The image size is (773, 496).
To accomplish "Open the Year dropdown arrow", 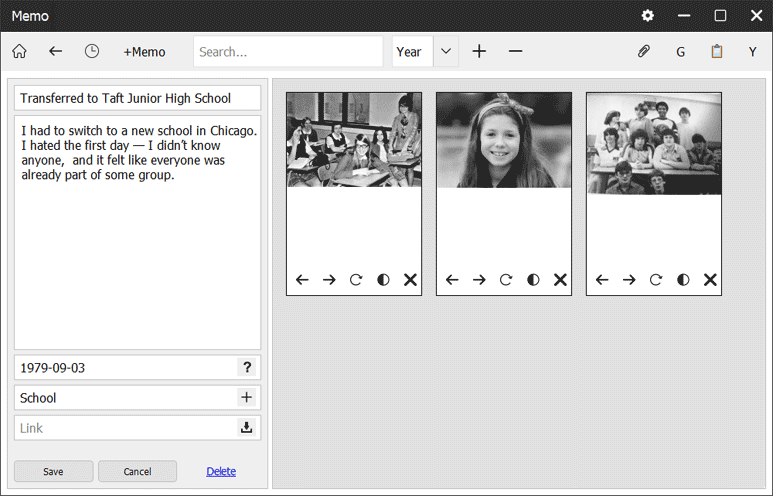I will pos(446,51).
